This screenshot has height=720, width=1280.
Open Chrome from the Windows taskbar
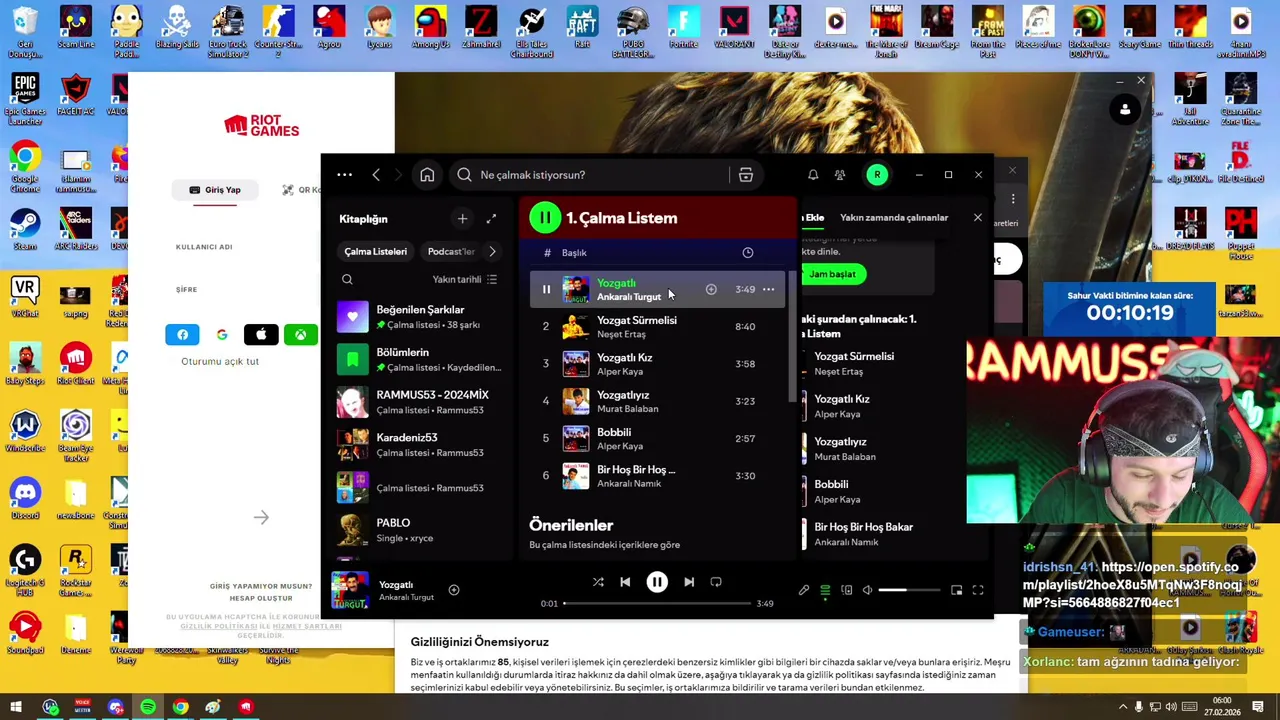pyautogui.click(x=180, y=707)
